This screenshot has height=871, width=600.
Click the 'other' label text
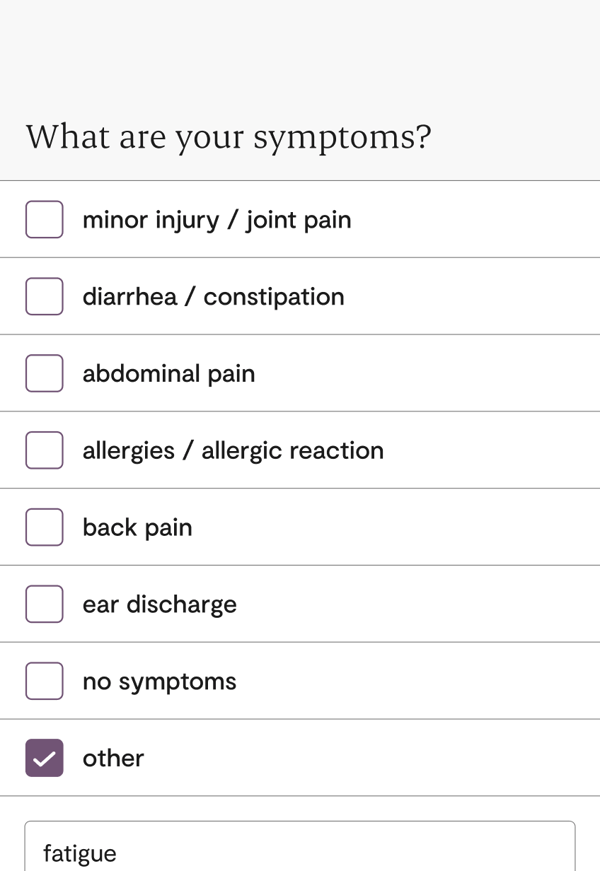(x=113, y=759)
